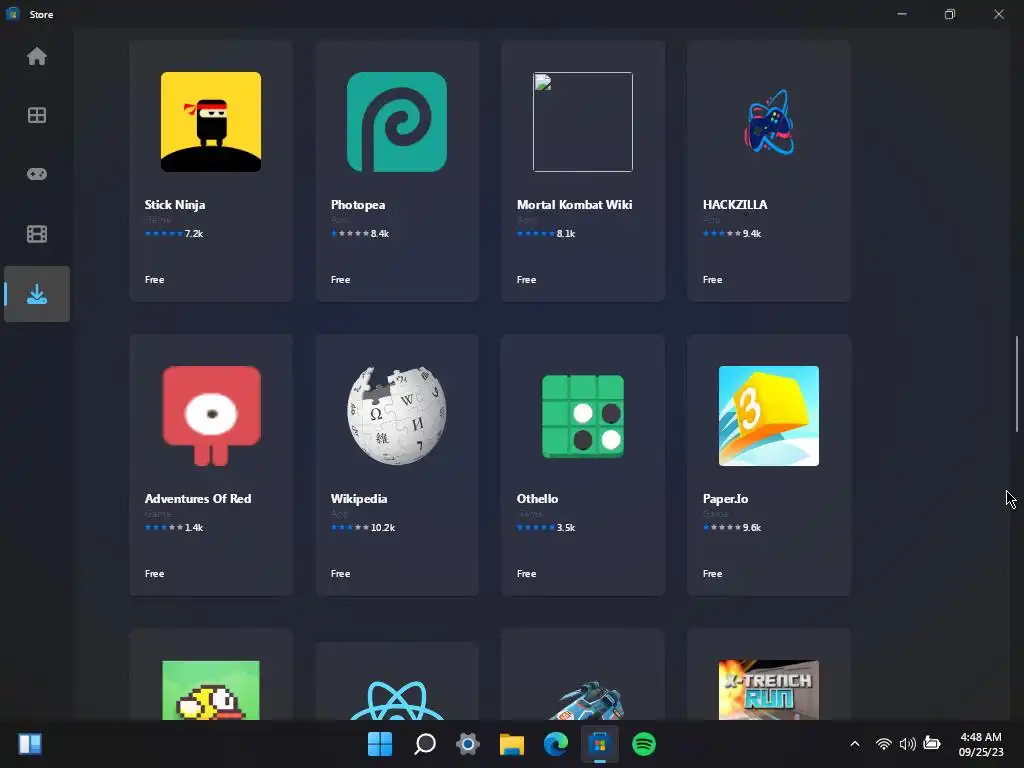Open the Stick Ninja app icon
Viewport: 1024px width, 768px height.
pyautogui.click(x=211, y=122)
